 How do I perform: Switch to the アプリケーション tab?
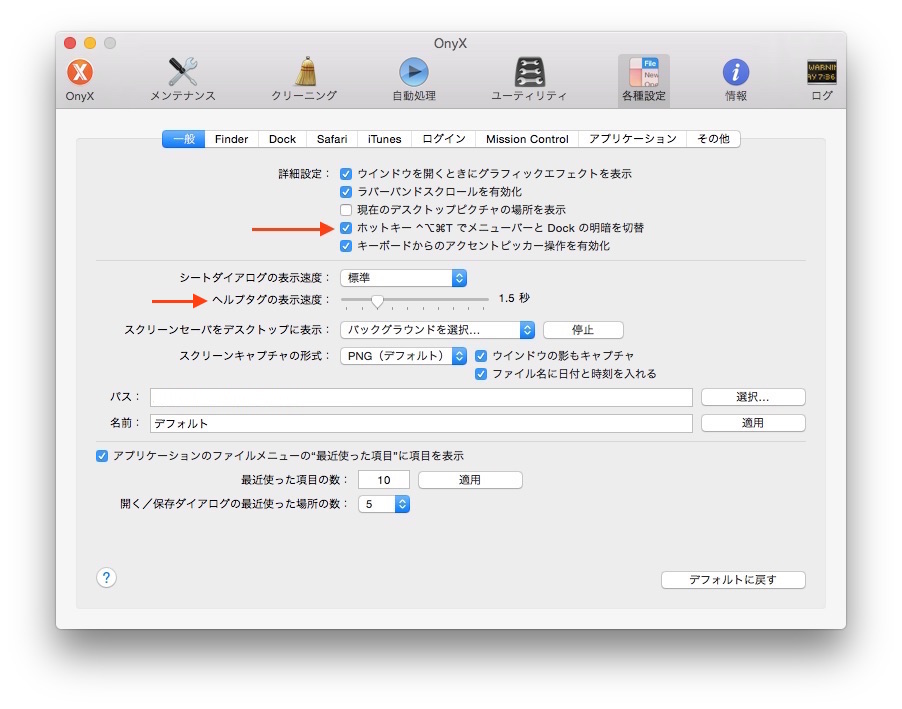coord(633,139)
